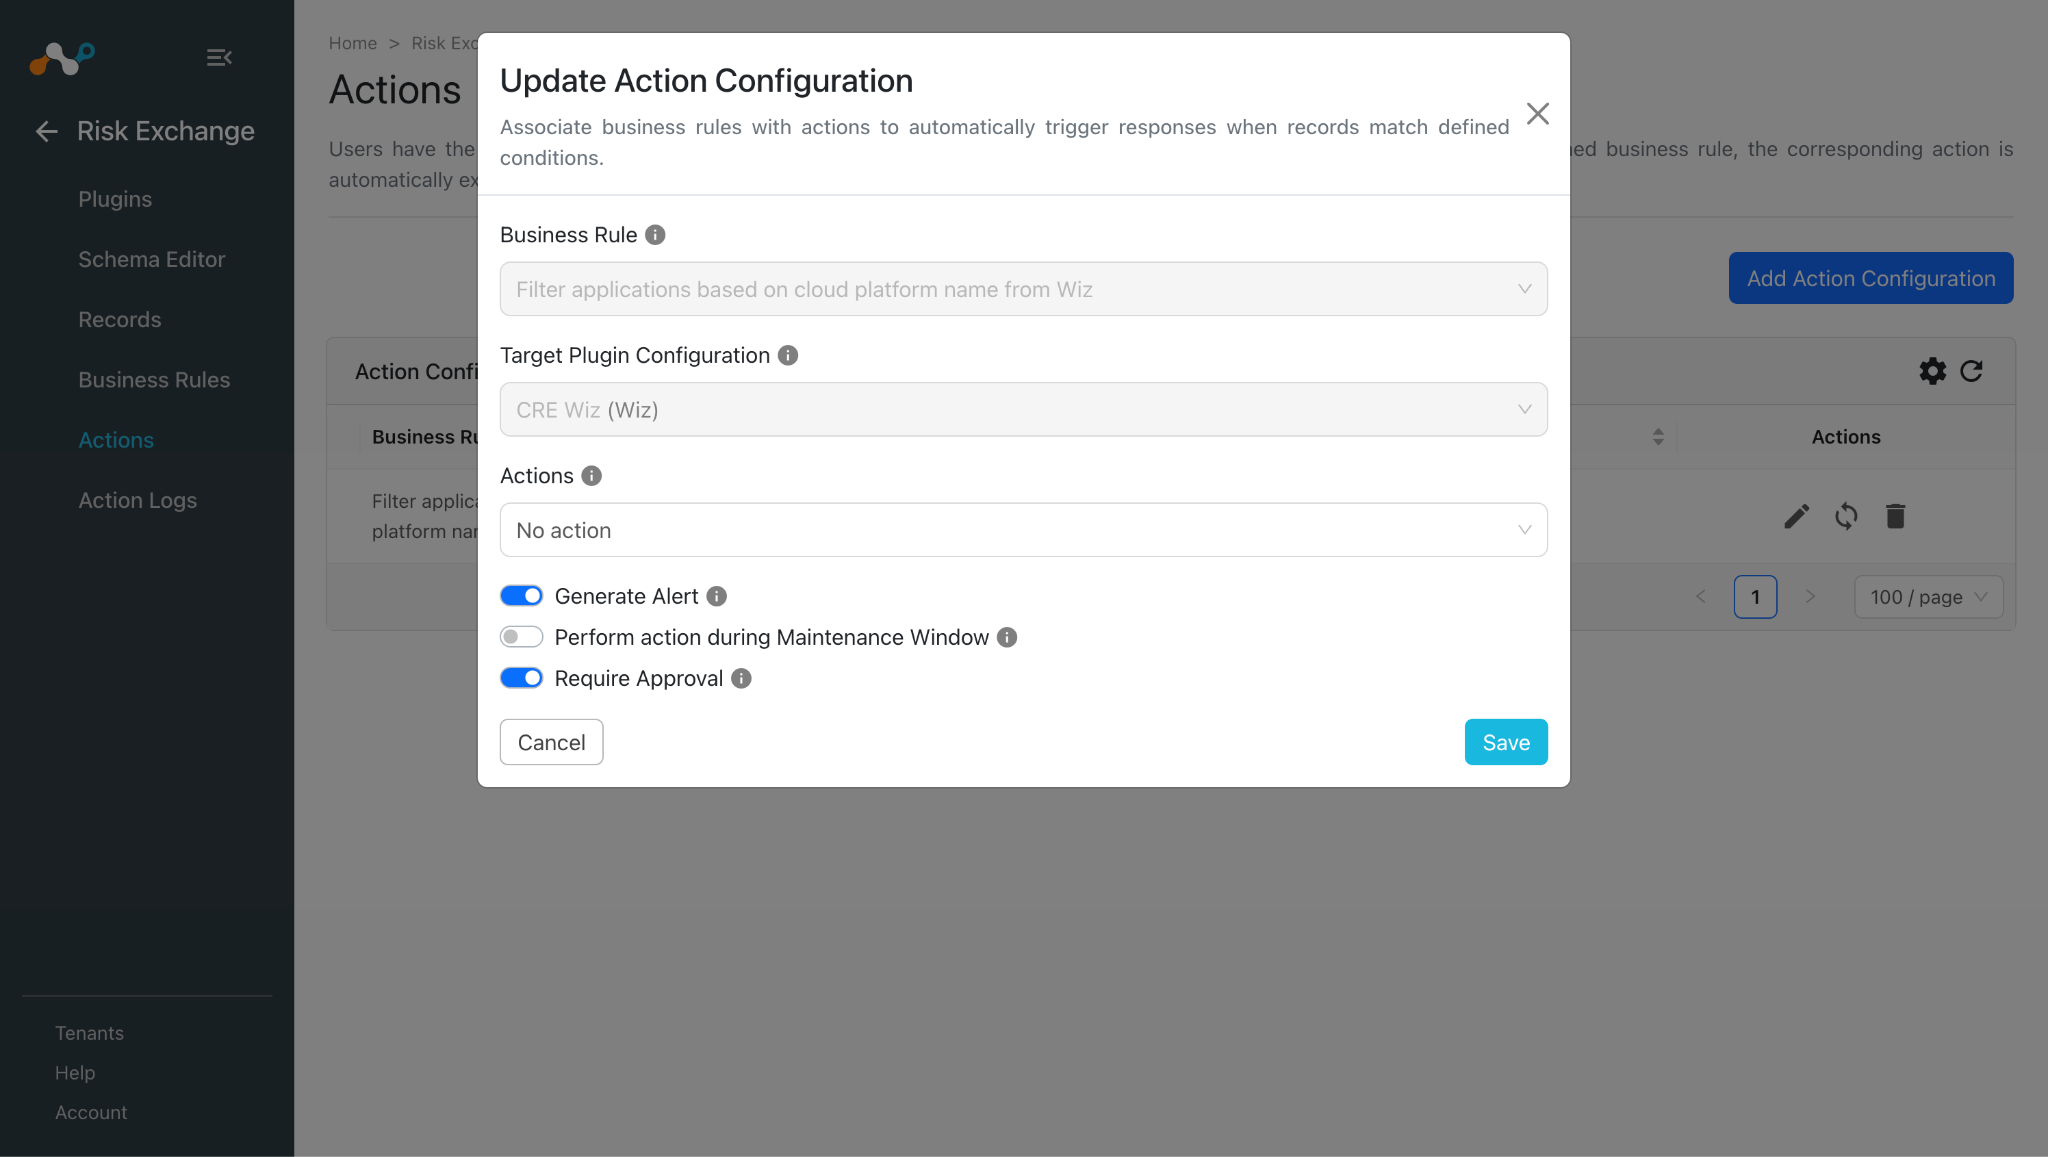
Task: Click the info icon next to Generate Alert
Action: 716,596
